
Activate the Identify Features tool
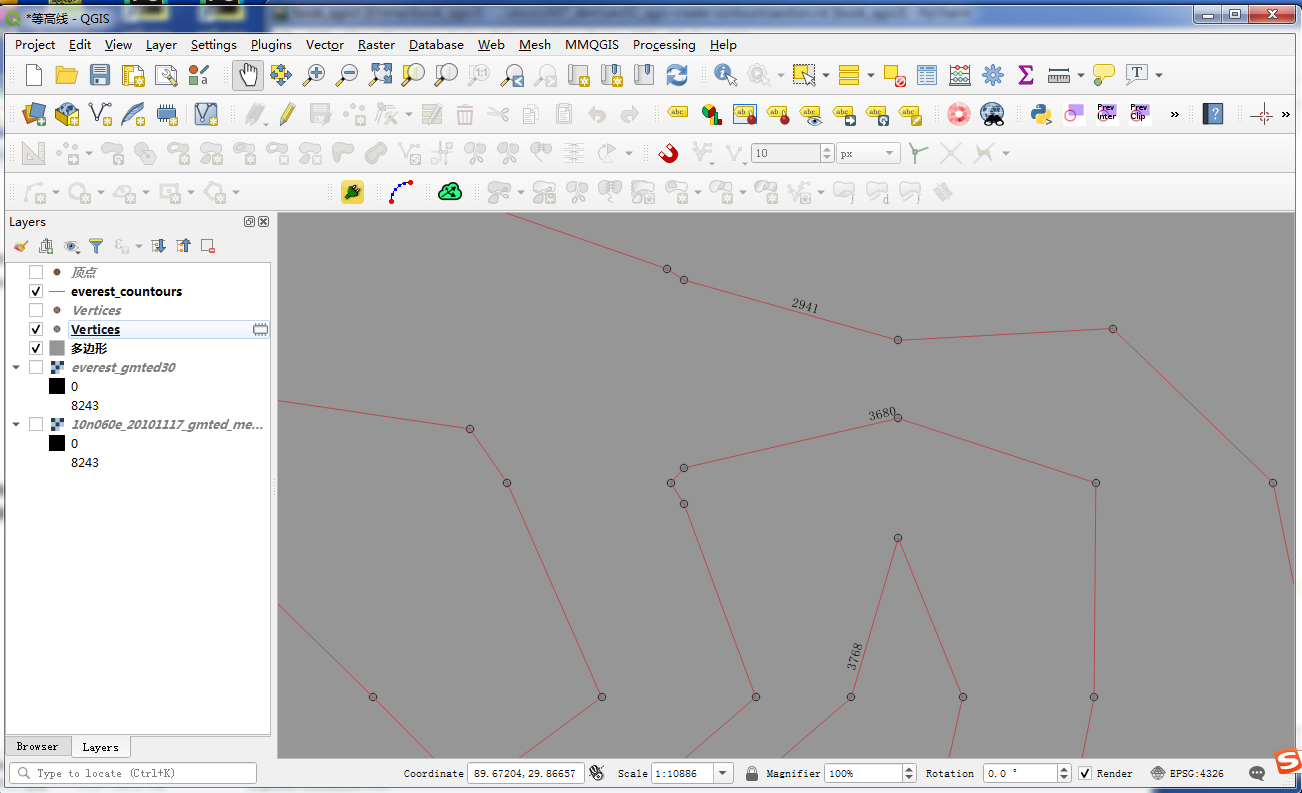pyautogui.click(x=725, y=75)
